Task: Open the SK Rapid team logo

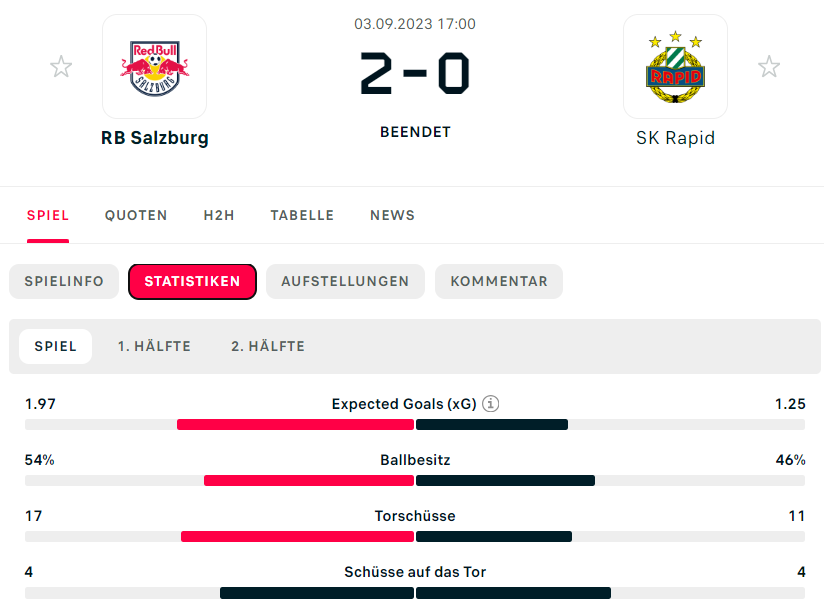Action: [675, 67]
